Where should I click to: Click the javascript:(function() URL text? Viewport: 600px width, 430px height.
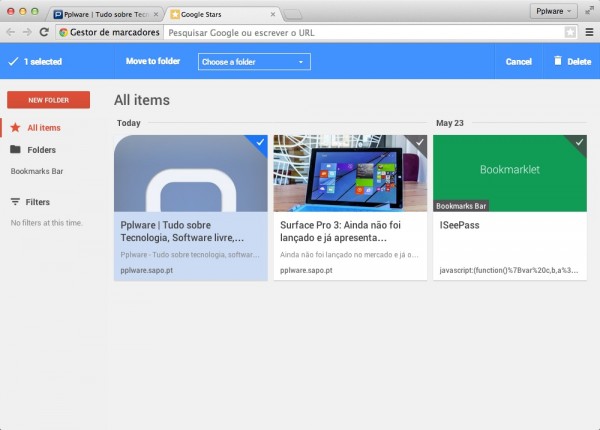pyautogui.click(x=509, y=270)
